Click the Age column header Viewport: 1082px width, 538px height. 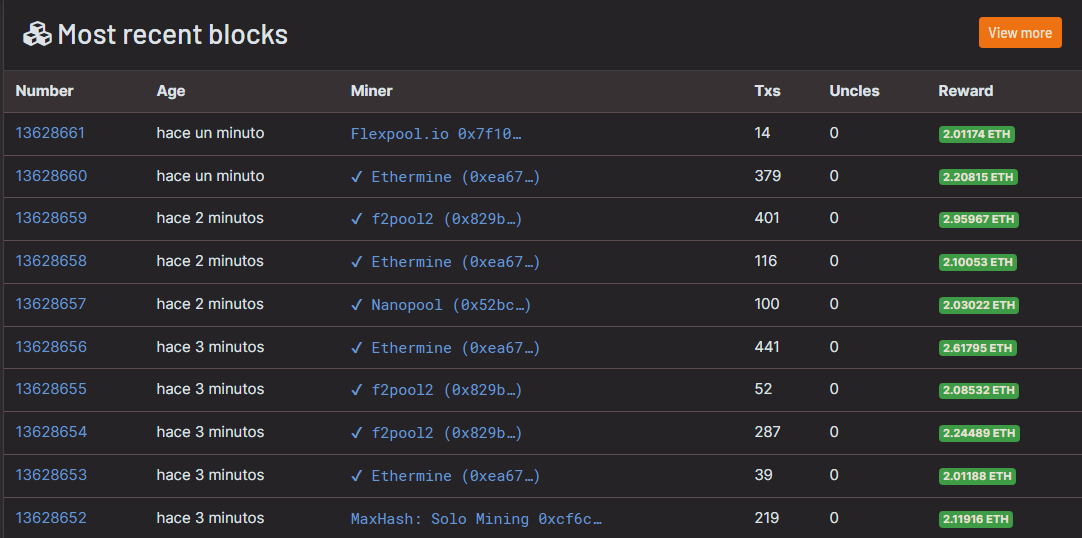[x=171, y=91]
